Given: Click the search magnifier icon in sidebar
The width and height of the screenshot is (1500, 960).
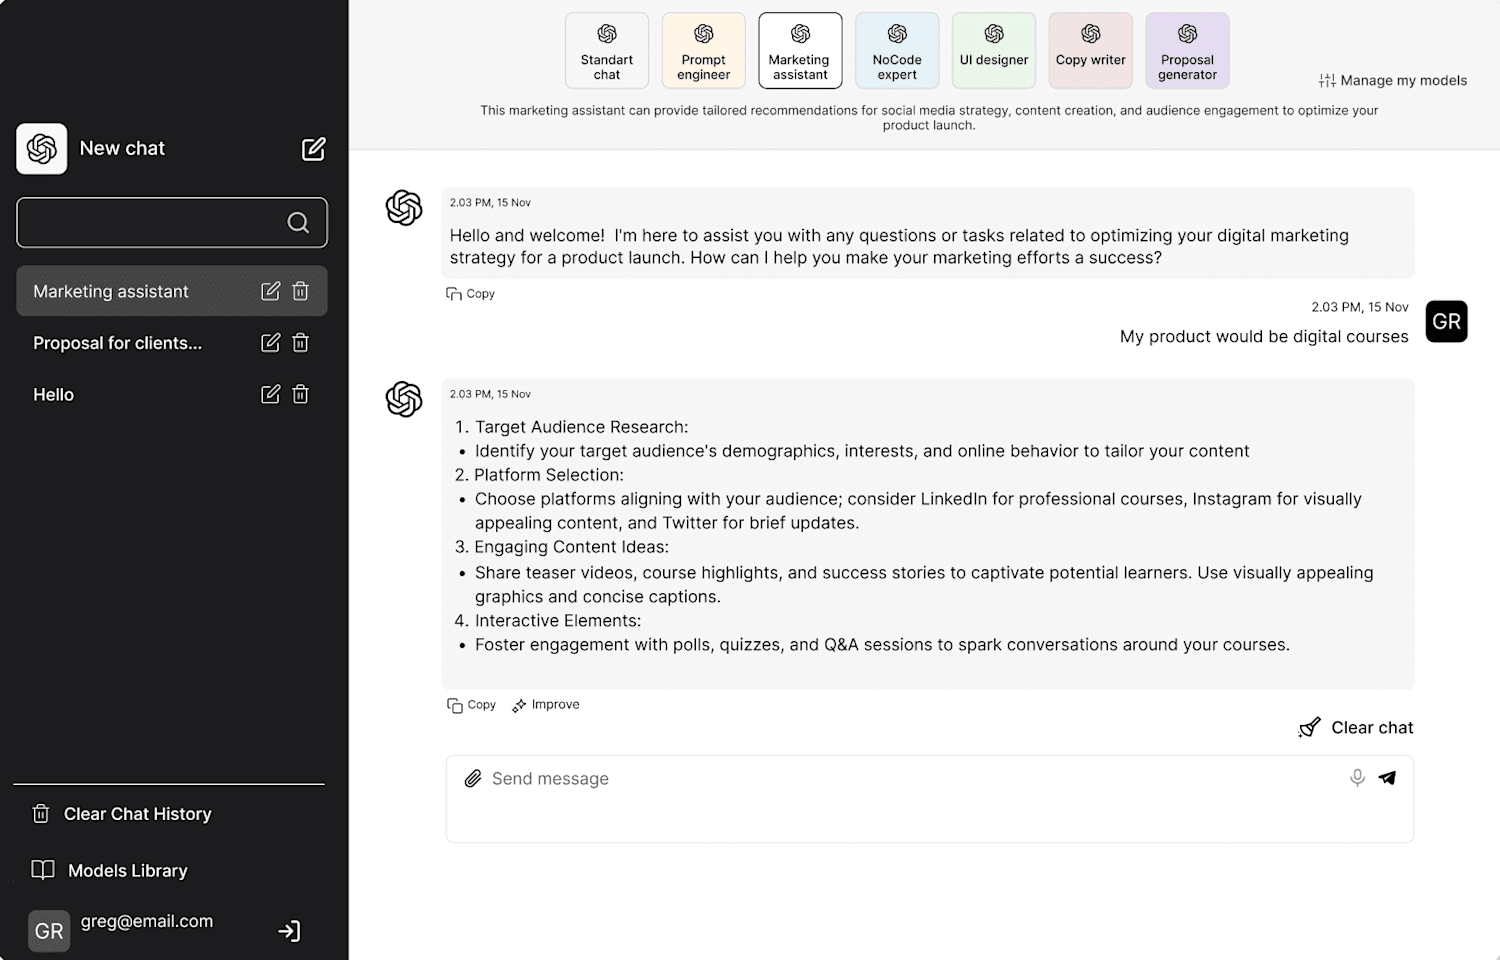Looking at the screenshot, I should 298,222.
